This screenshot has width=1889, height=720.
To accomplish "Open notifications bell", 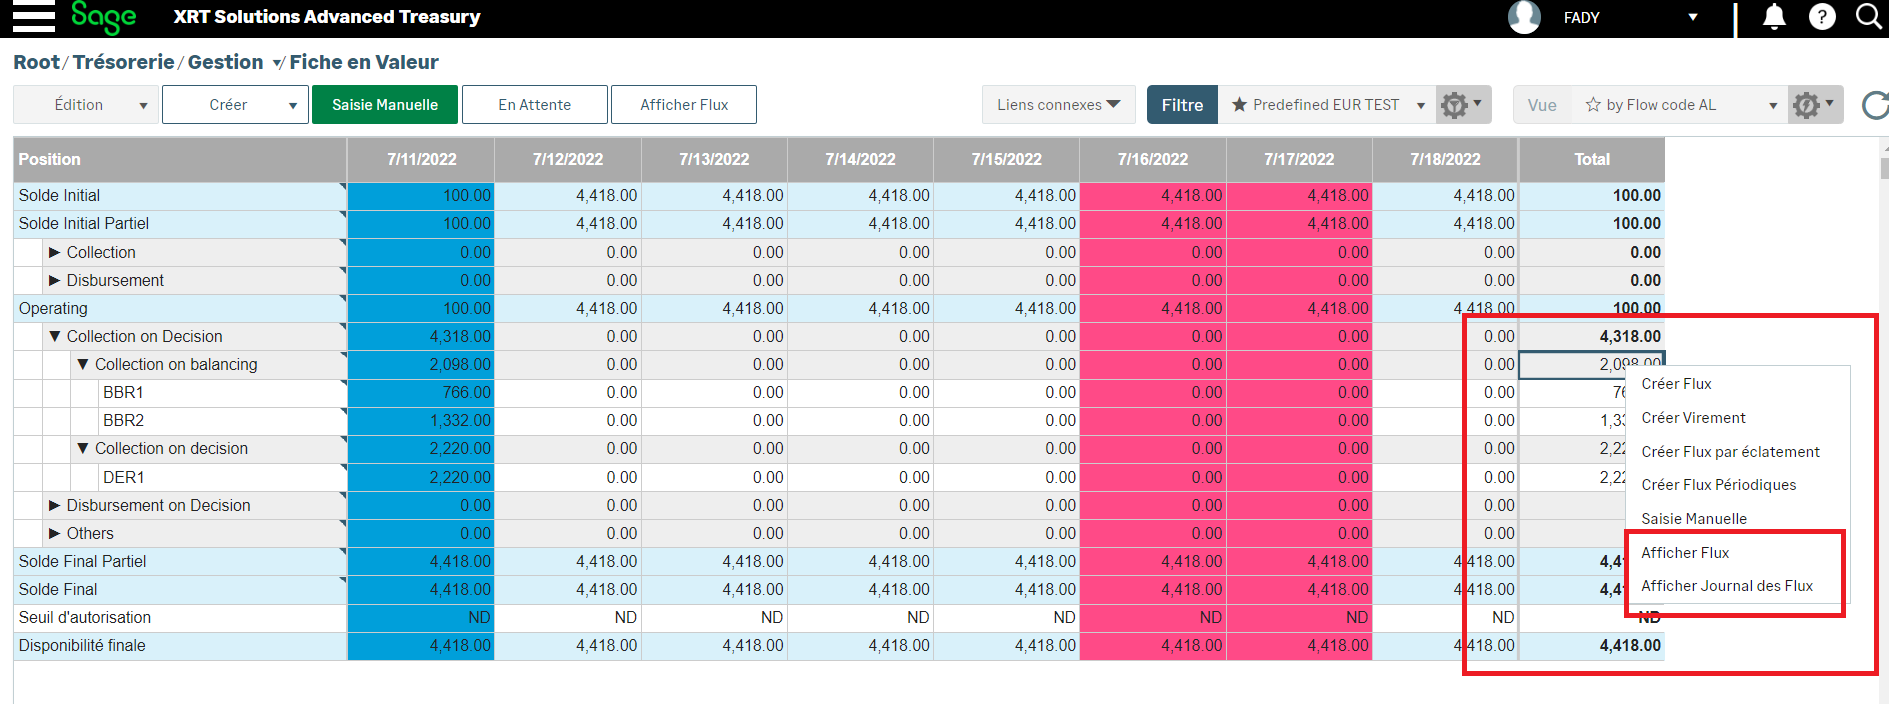I will [1774, 17].
